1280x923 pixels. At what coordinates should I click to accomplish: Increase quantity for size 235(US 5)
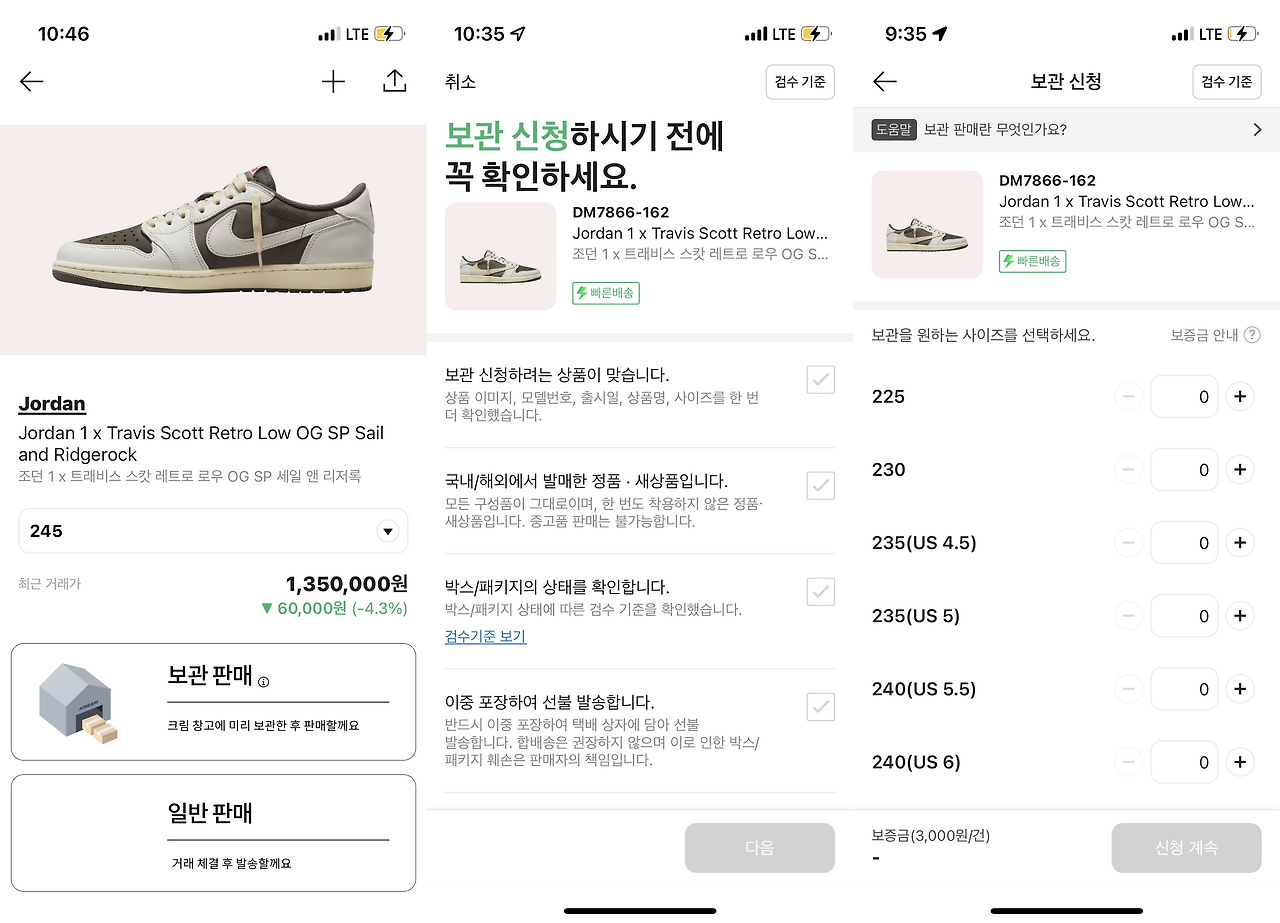click(x=1240, y=616)
